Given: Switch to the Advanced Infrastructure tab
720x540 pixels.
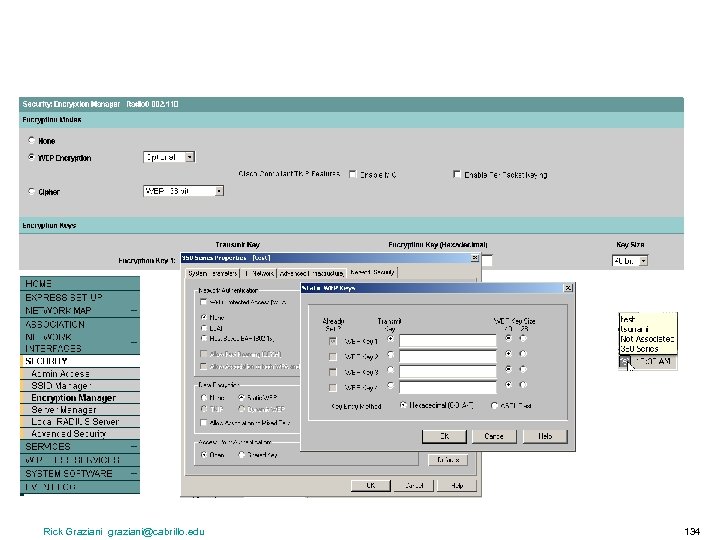Looking at the screenshot, I should pos(311,273).
